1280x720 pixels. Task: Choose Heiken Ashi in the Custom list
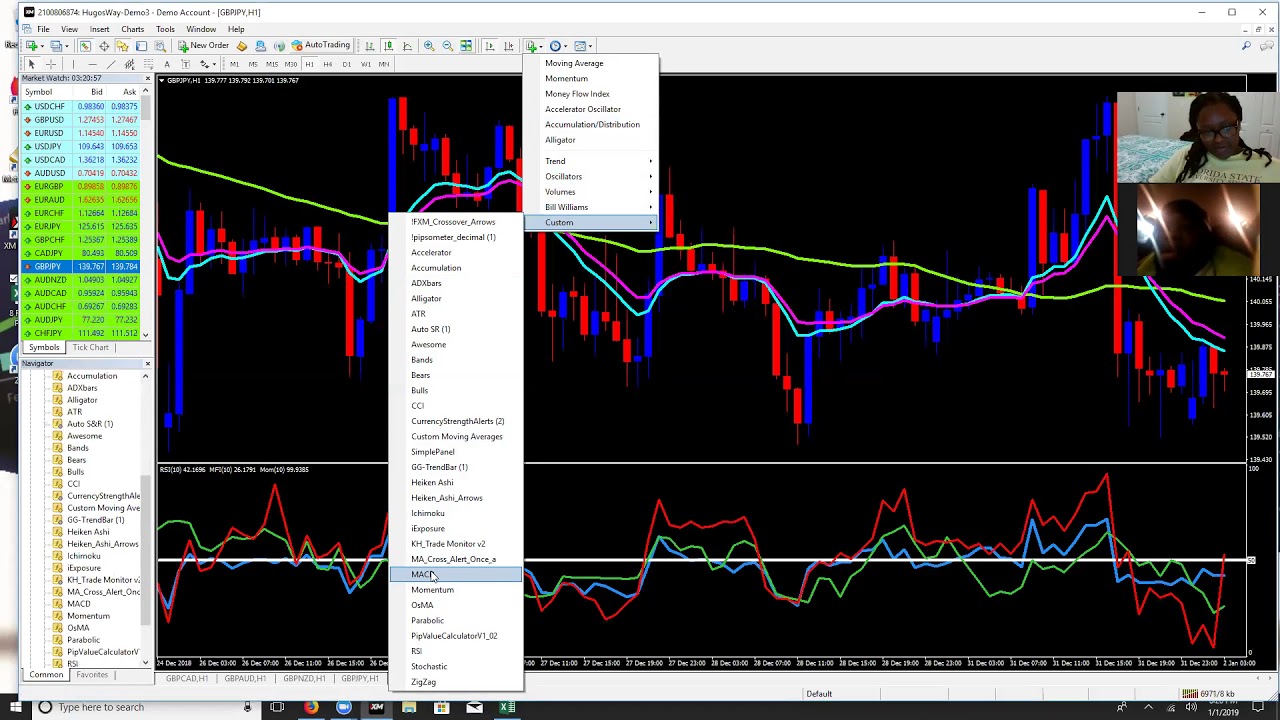coord(455,483)
